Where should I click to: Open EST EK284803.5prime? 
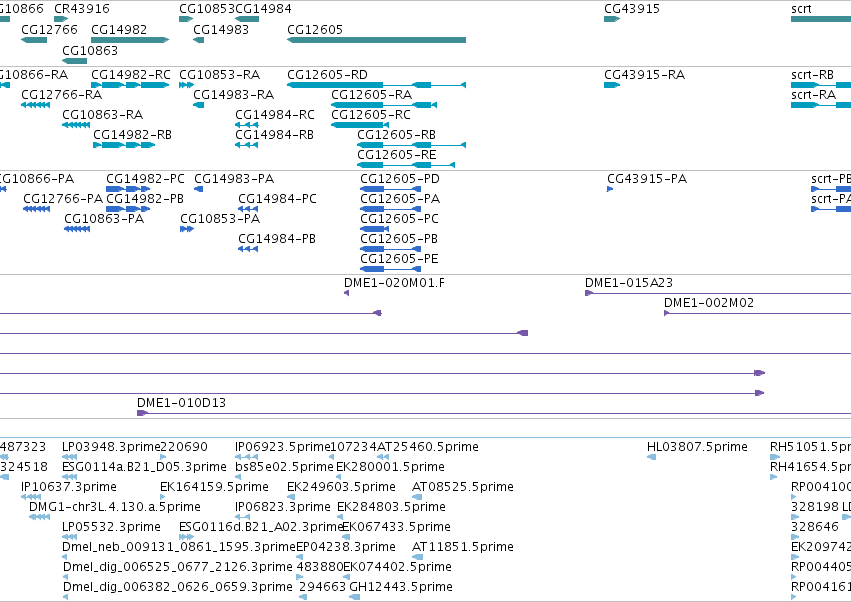click(x=391, y=507)
